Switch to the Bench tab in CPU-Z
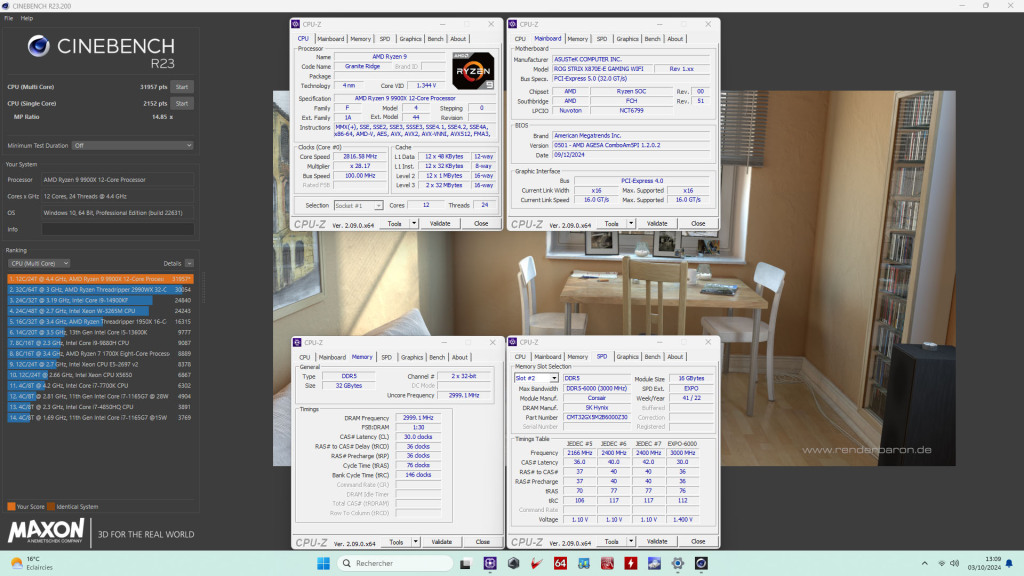1024x576 pixels. (x=434, y=38)
